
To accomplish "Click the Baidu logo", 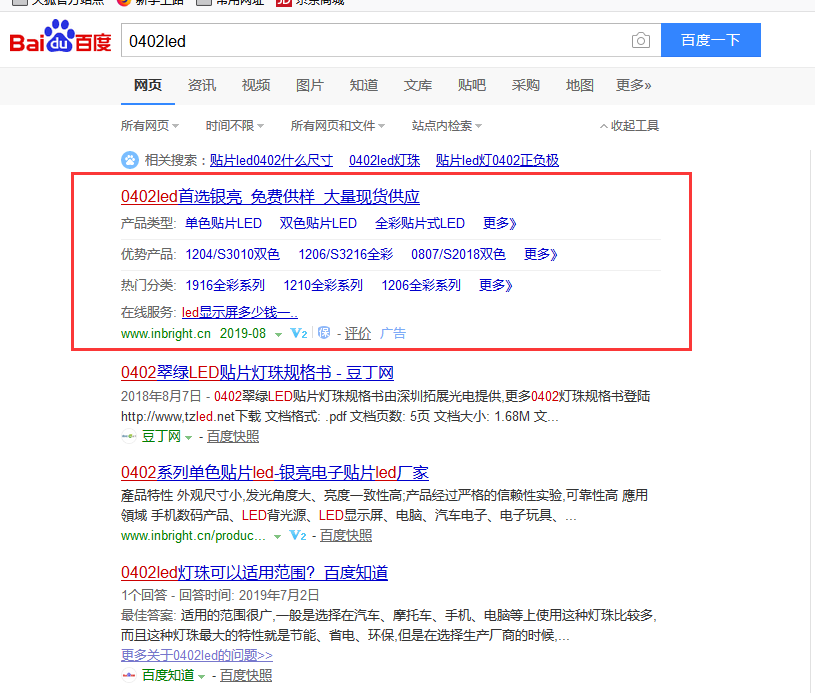I will click(x=60, y=37).
